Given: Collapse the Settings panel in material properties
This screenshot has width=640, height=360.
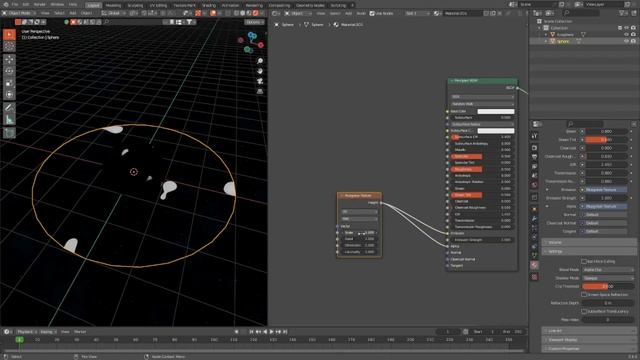Looking at the screenshot, I should click(590, 251).
